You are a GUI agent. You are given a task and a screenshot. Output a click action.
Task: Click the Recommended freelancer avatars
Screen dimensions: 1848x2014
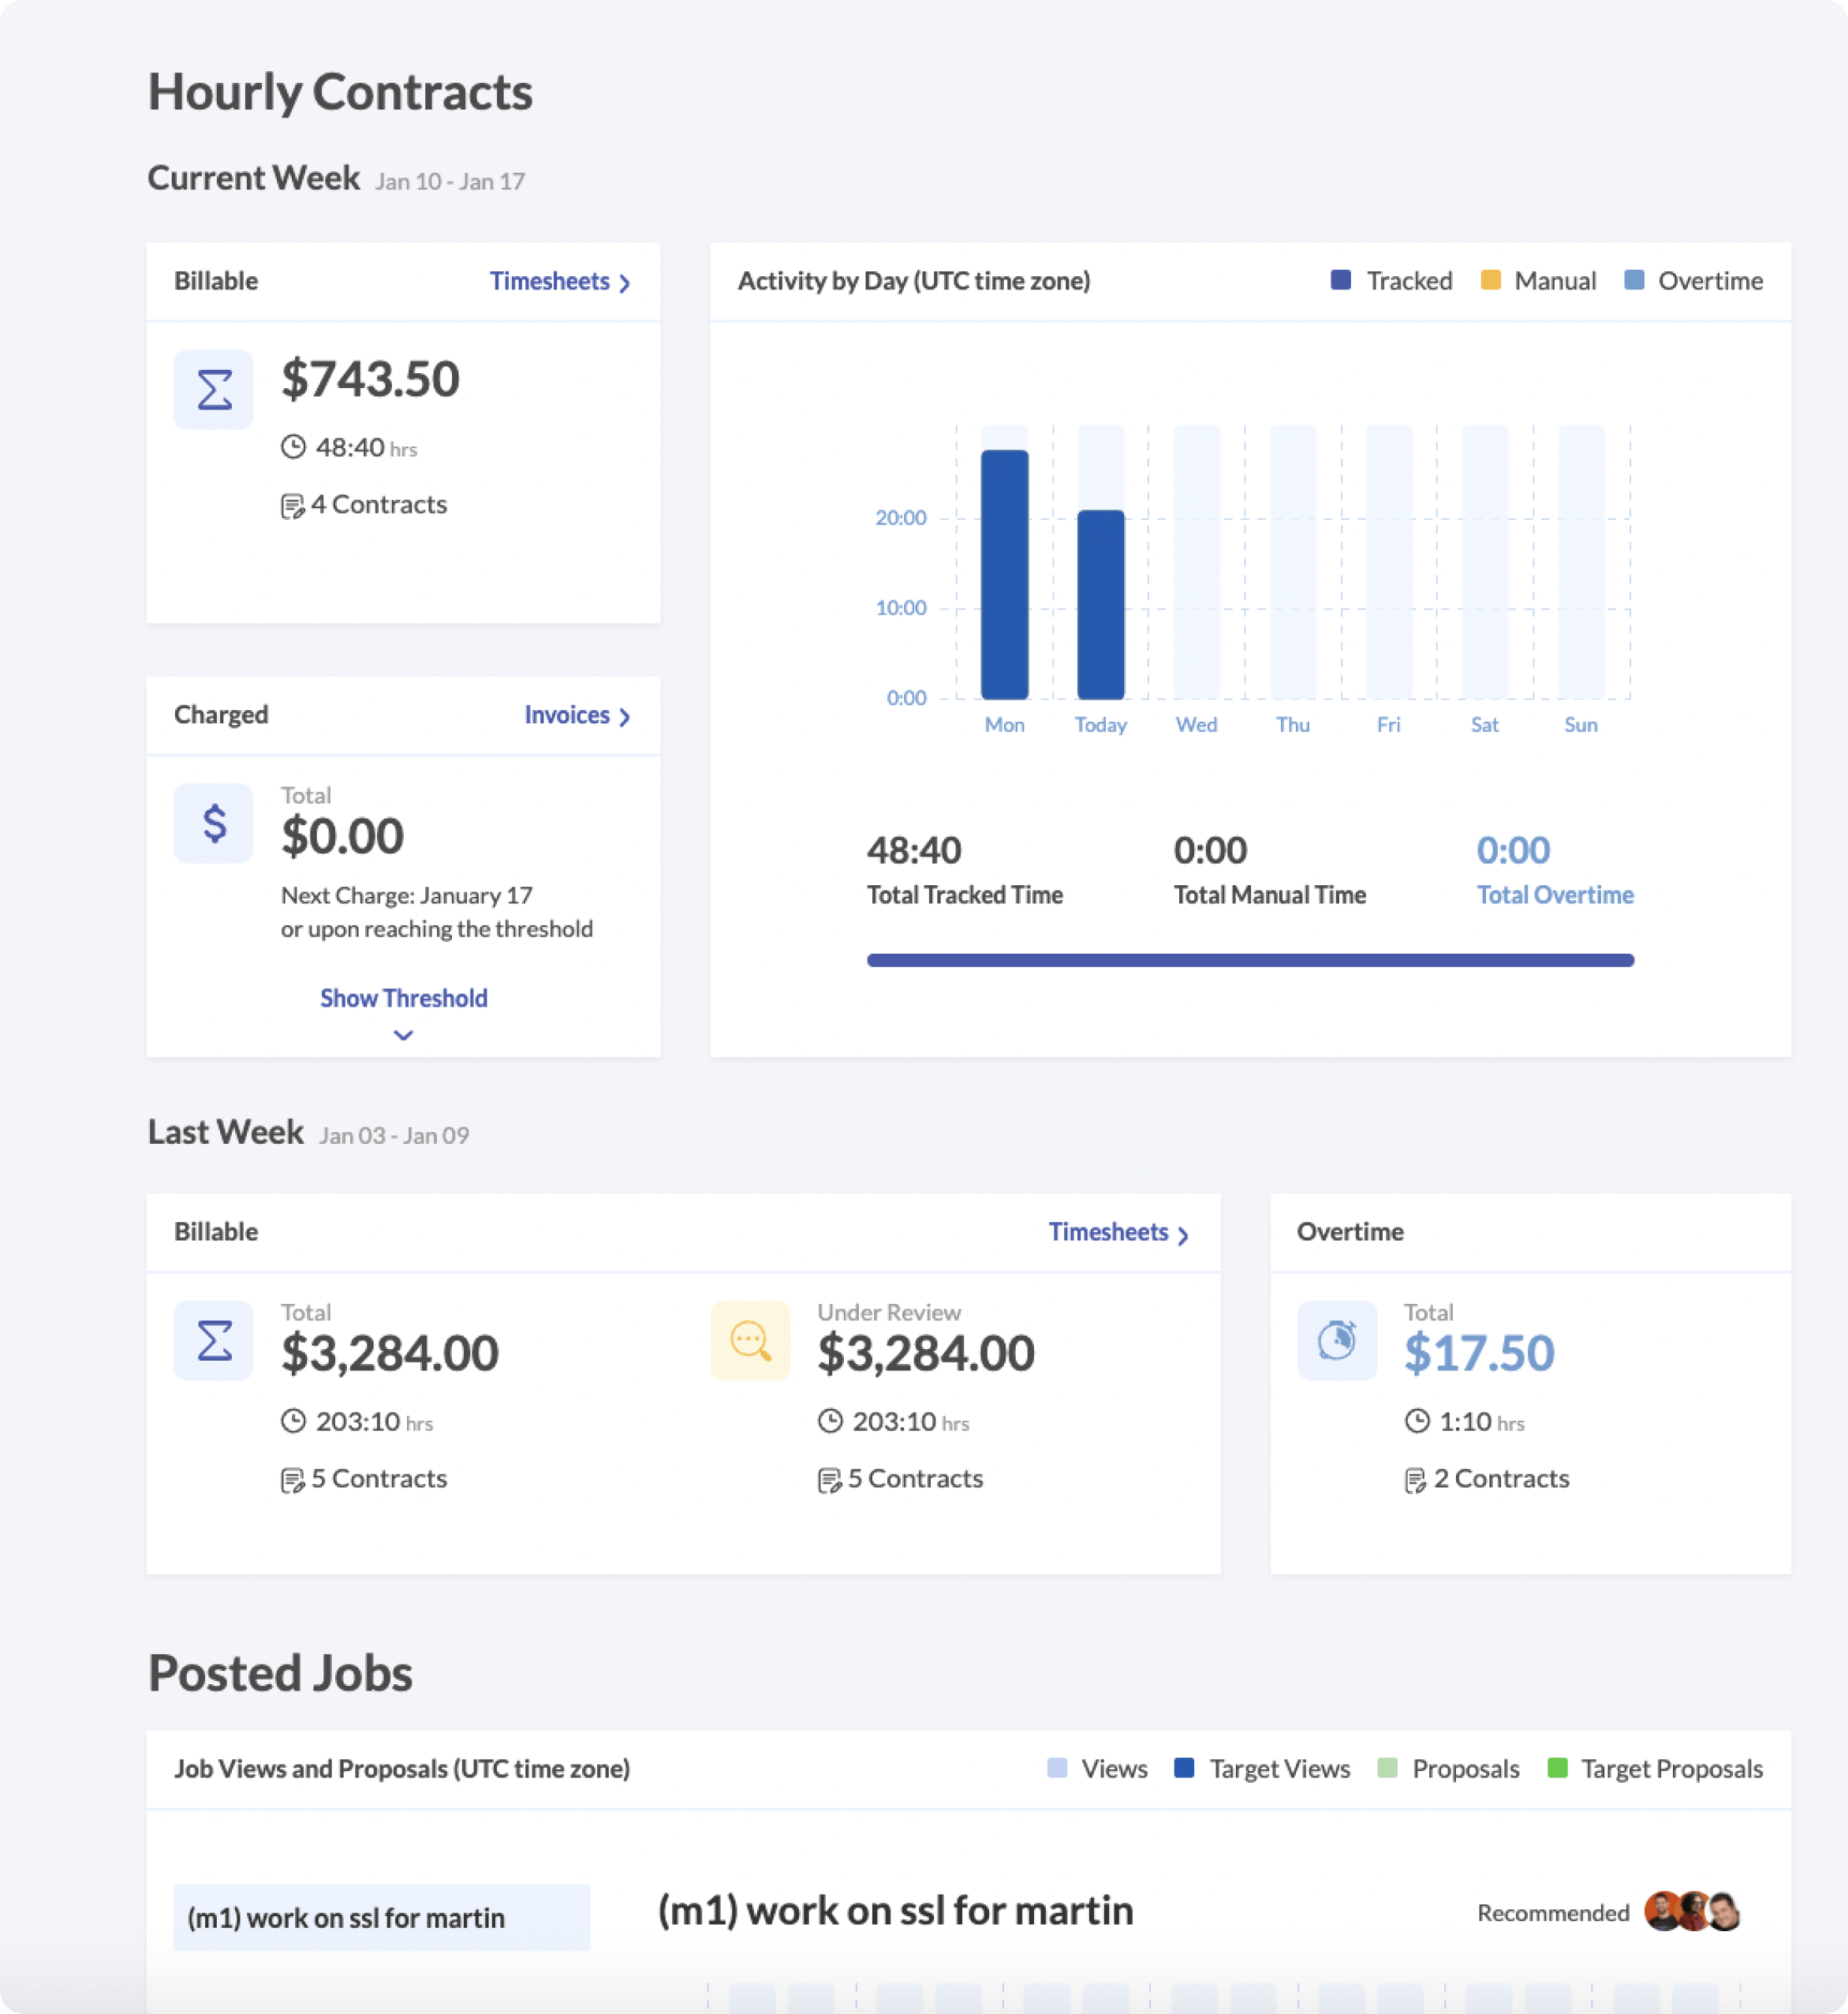pyautogui.click(x=1693, y=1911)
